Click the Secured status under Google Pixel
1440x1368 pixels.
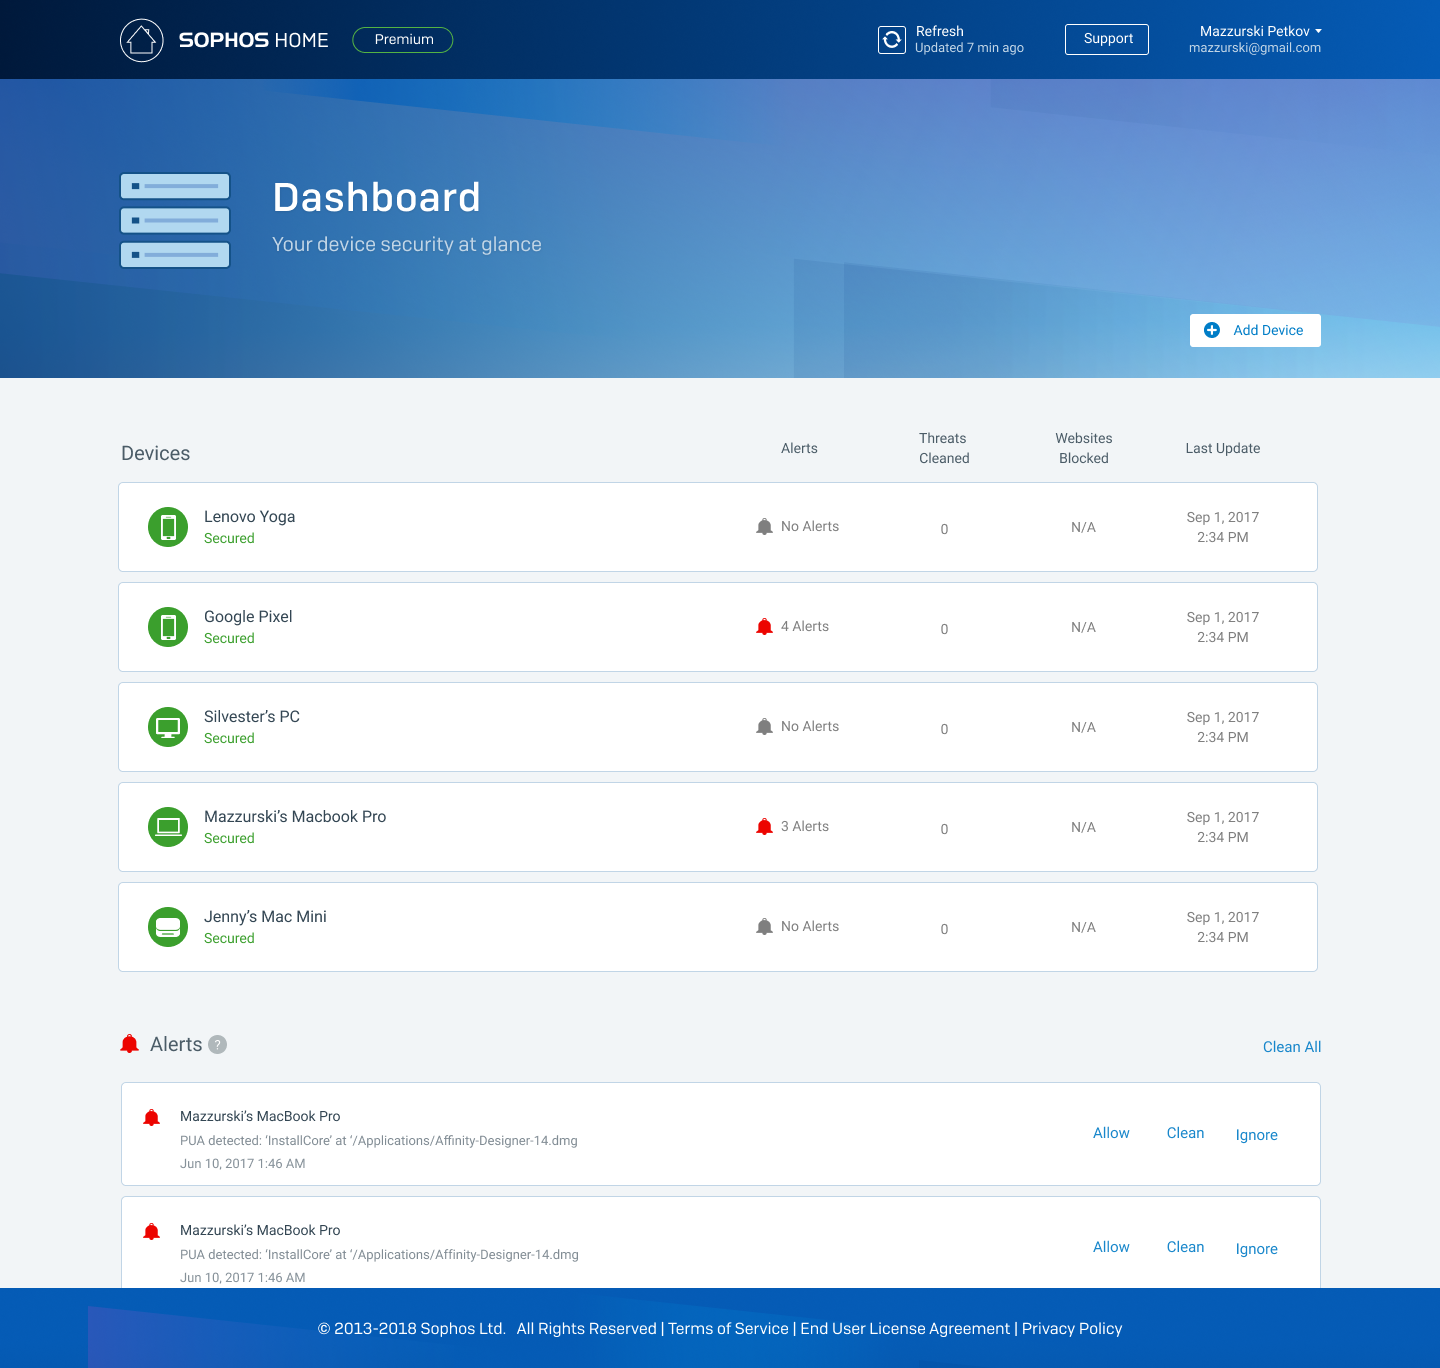pos(229,638)
